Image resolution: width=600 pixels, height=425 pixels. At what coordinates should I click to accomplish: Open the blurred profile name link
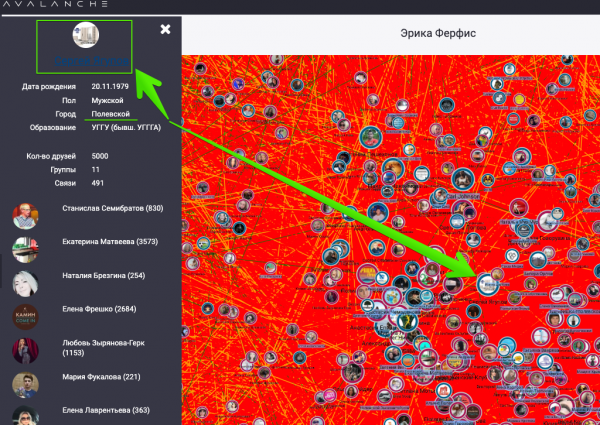(88, 62)
